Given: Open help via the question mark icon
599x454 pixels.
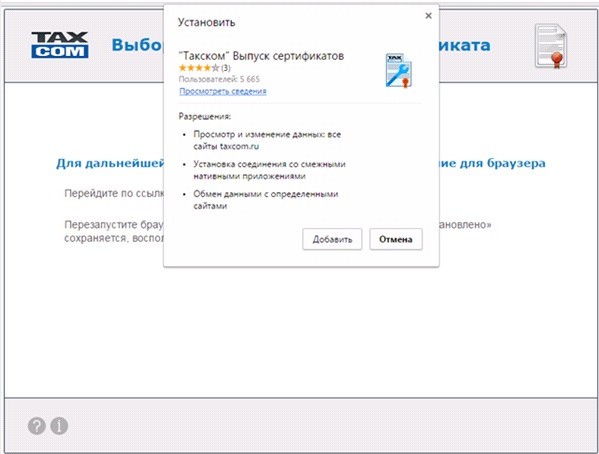Looking at the screenshot, I should (37, 426).
